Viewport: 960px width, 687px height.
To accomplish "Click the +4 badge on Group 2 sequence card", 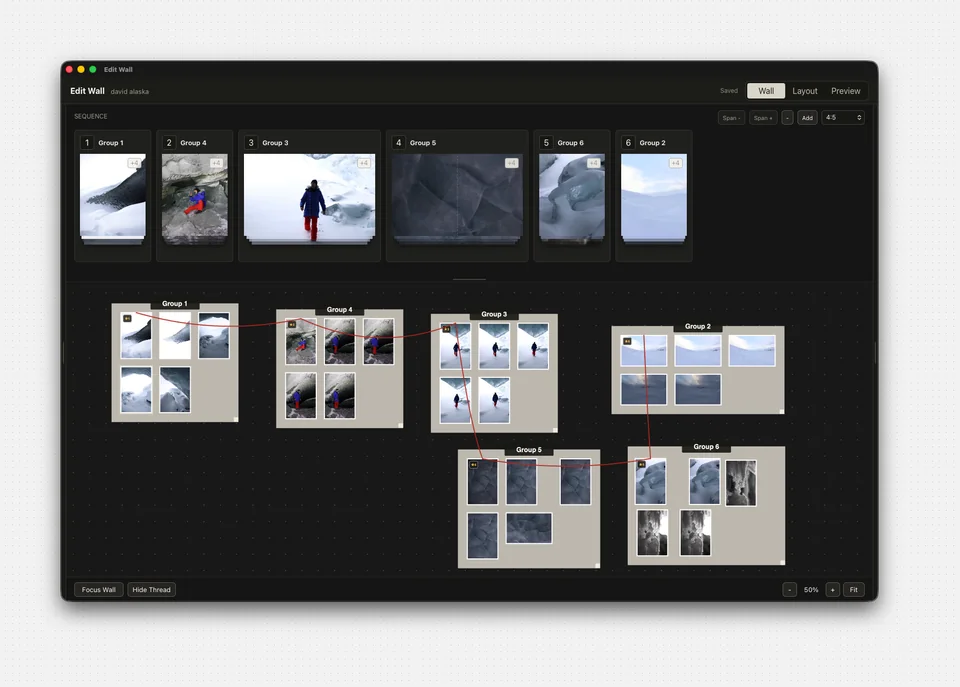I will tap(675, 163).
